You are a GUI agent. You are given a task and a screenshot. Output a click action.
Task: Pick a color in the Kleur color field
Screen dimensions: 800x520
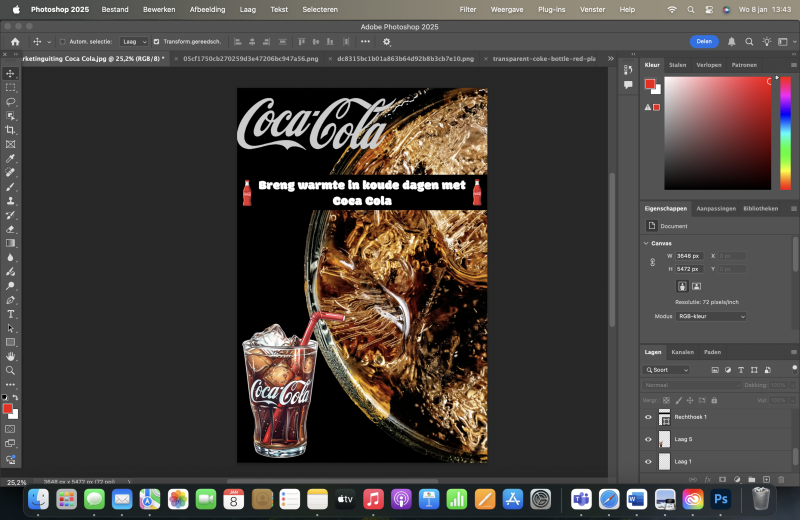click(x=717, y=133)
